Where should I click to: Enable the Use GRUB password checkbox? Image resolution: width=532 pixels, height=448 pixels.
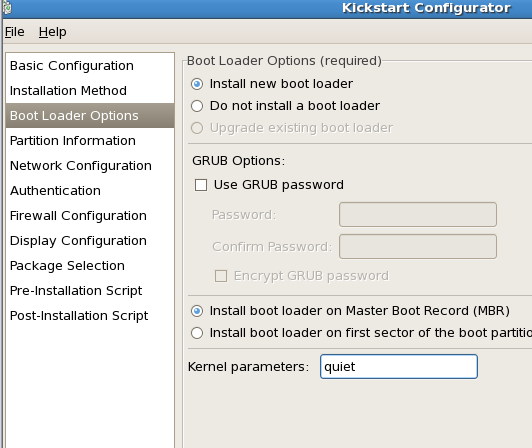pos(201,185)
